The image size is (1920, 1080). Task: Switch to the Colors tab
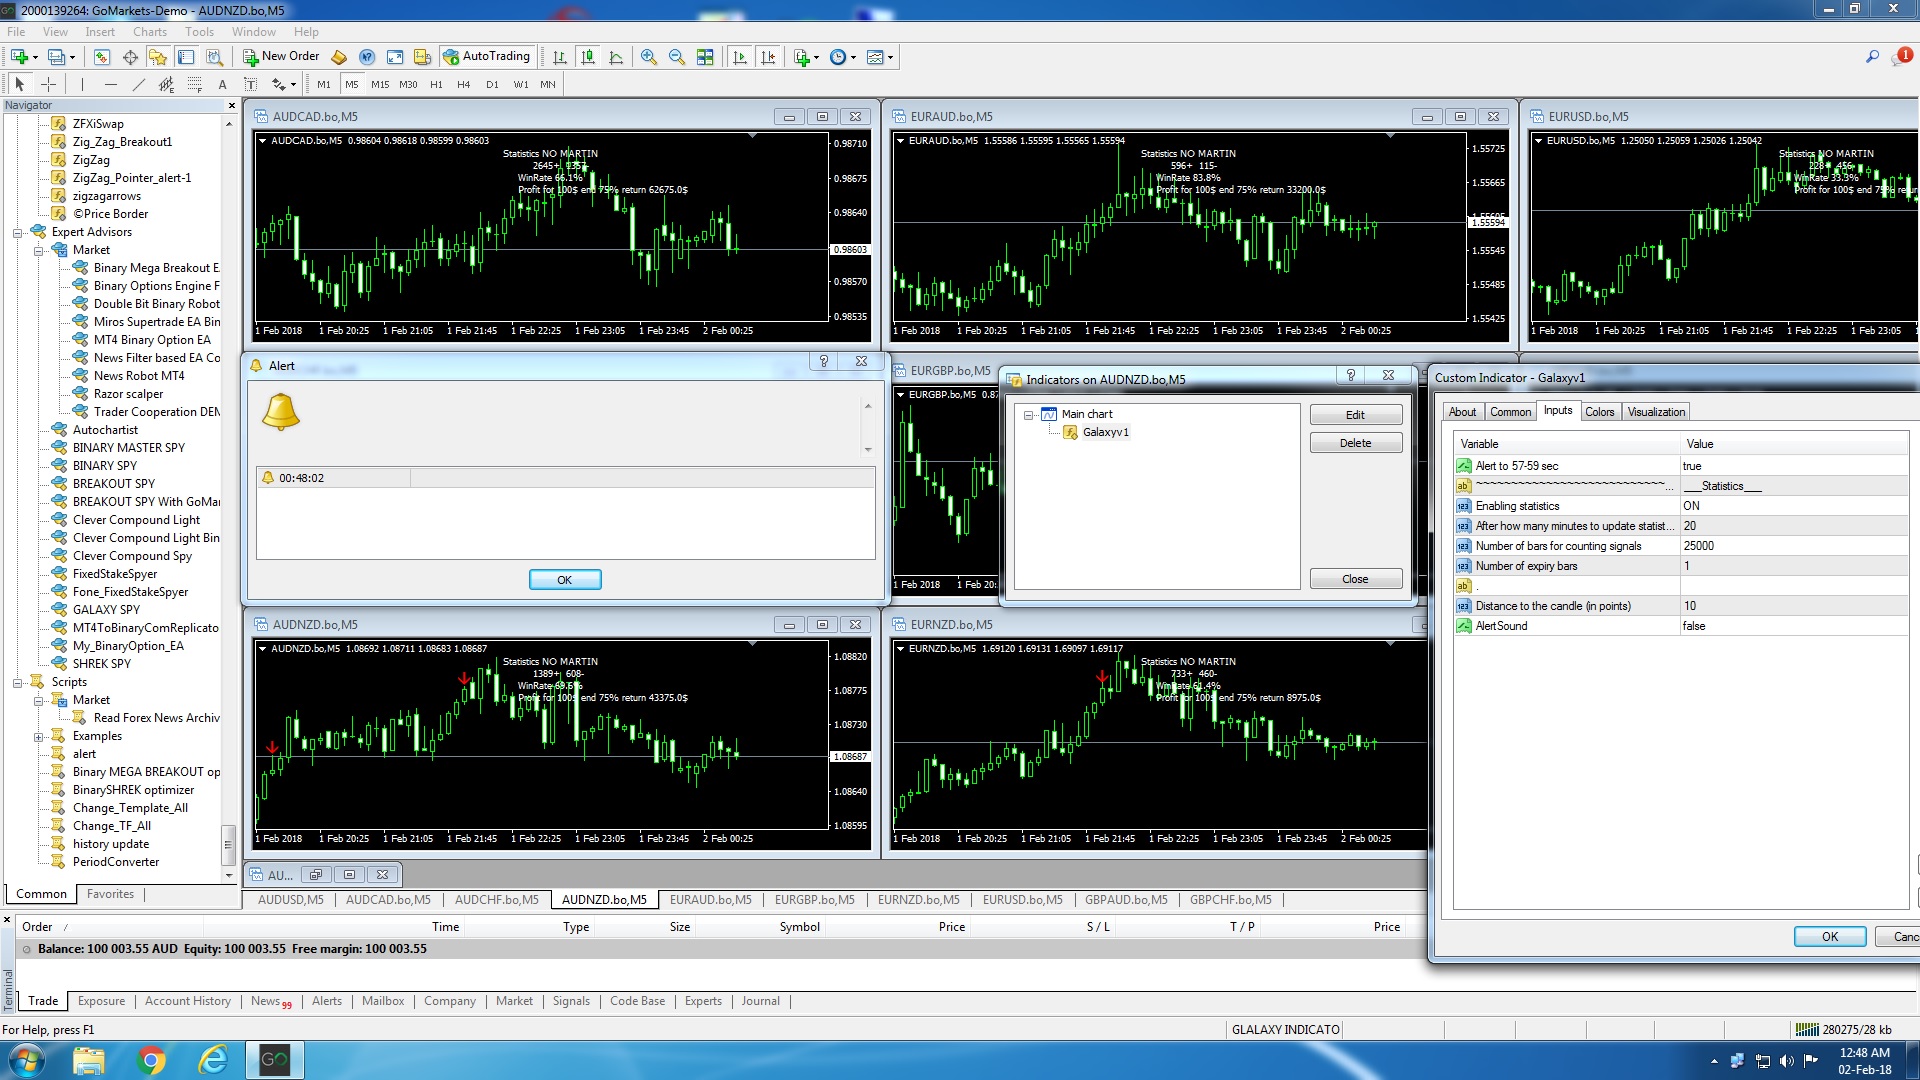coord(1599,412)
